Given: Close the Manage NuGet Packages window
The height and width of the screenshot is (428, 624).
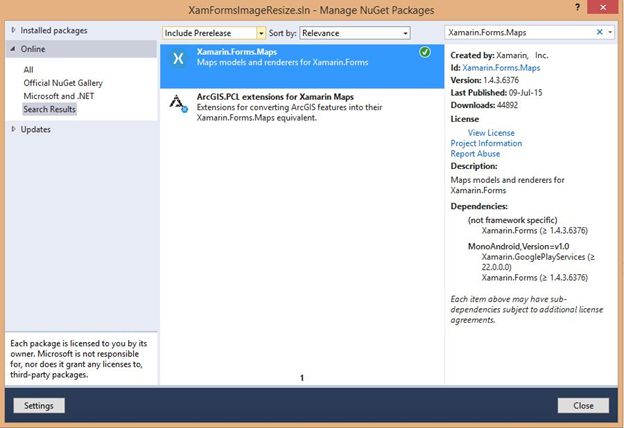Looking at the screenshot, I should (x=603, y=7).
